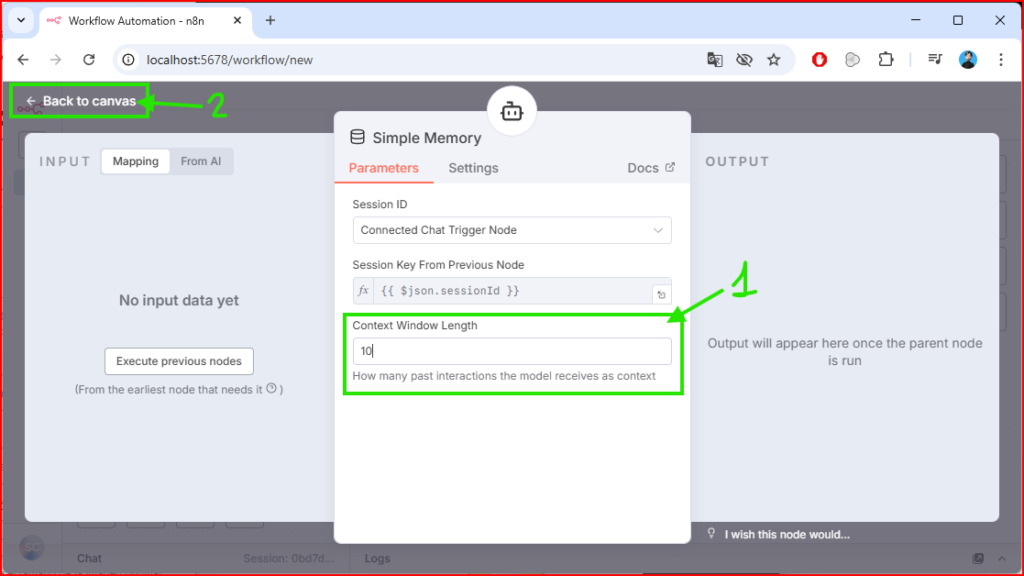Open the browser tab search chevron
Screen dimensions: 1024x576
[21, 20]
